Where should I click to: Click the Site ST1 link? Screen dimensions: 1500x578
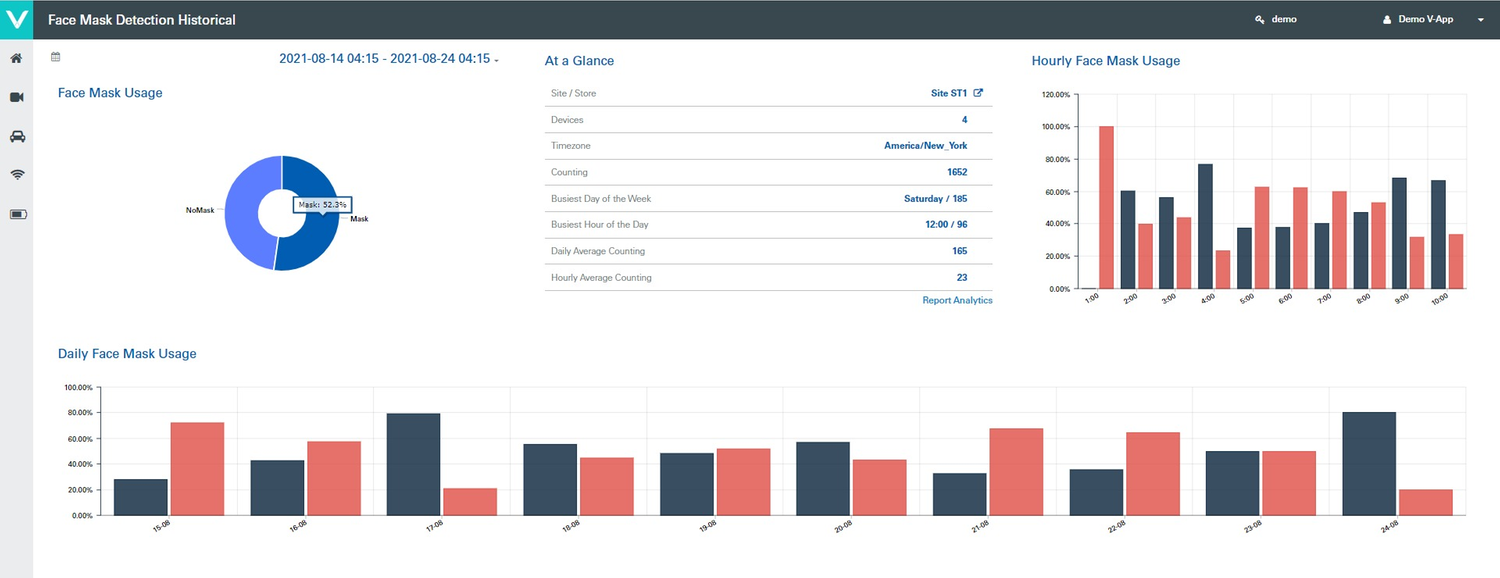950,92
